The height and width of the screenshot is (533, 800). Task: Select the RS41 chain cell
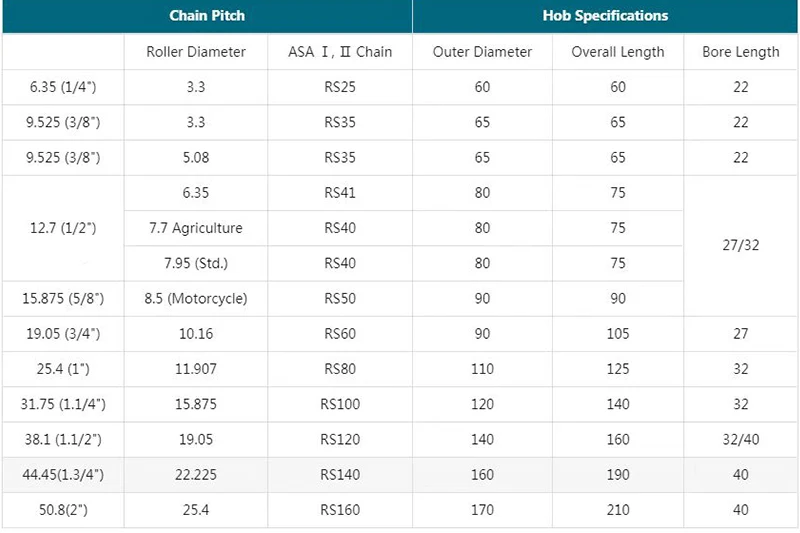(341, 193)
